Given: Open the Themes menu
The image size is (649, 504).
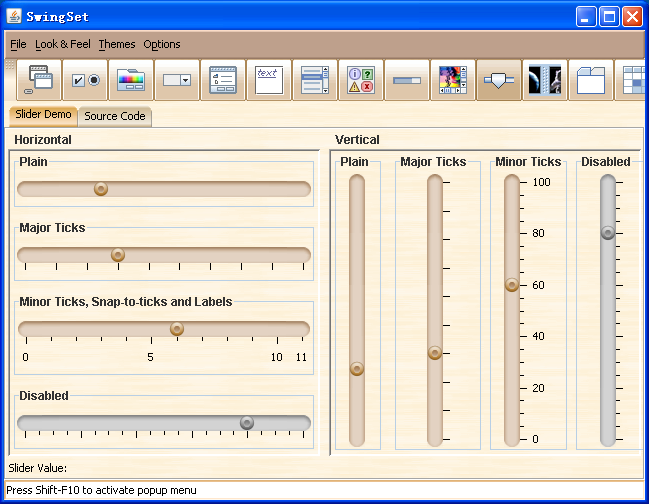Looking at the screenshot, I should (117, 44).
